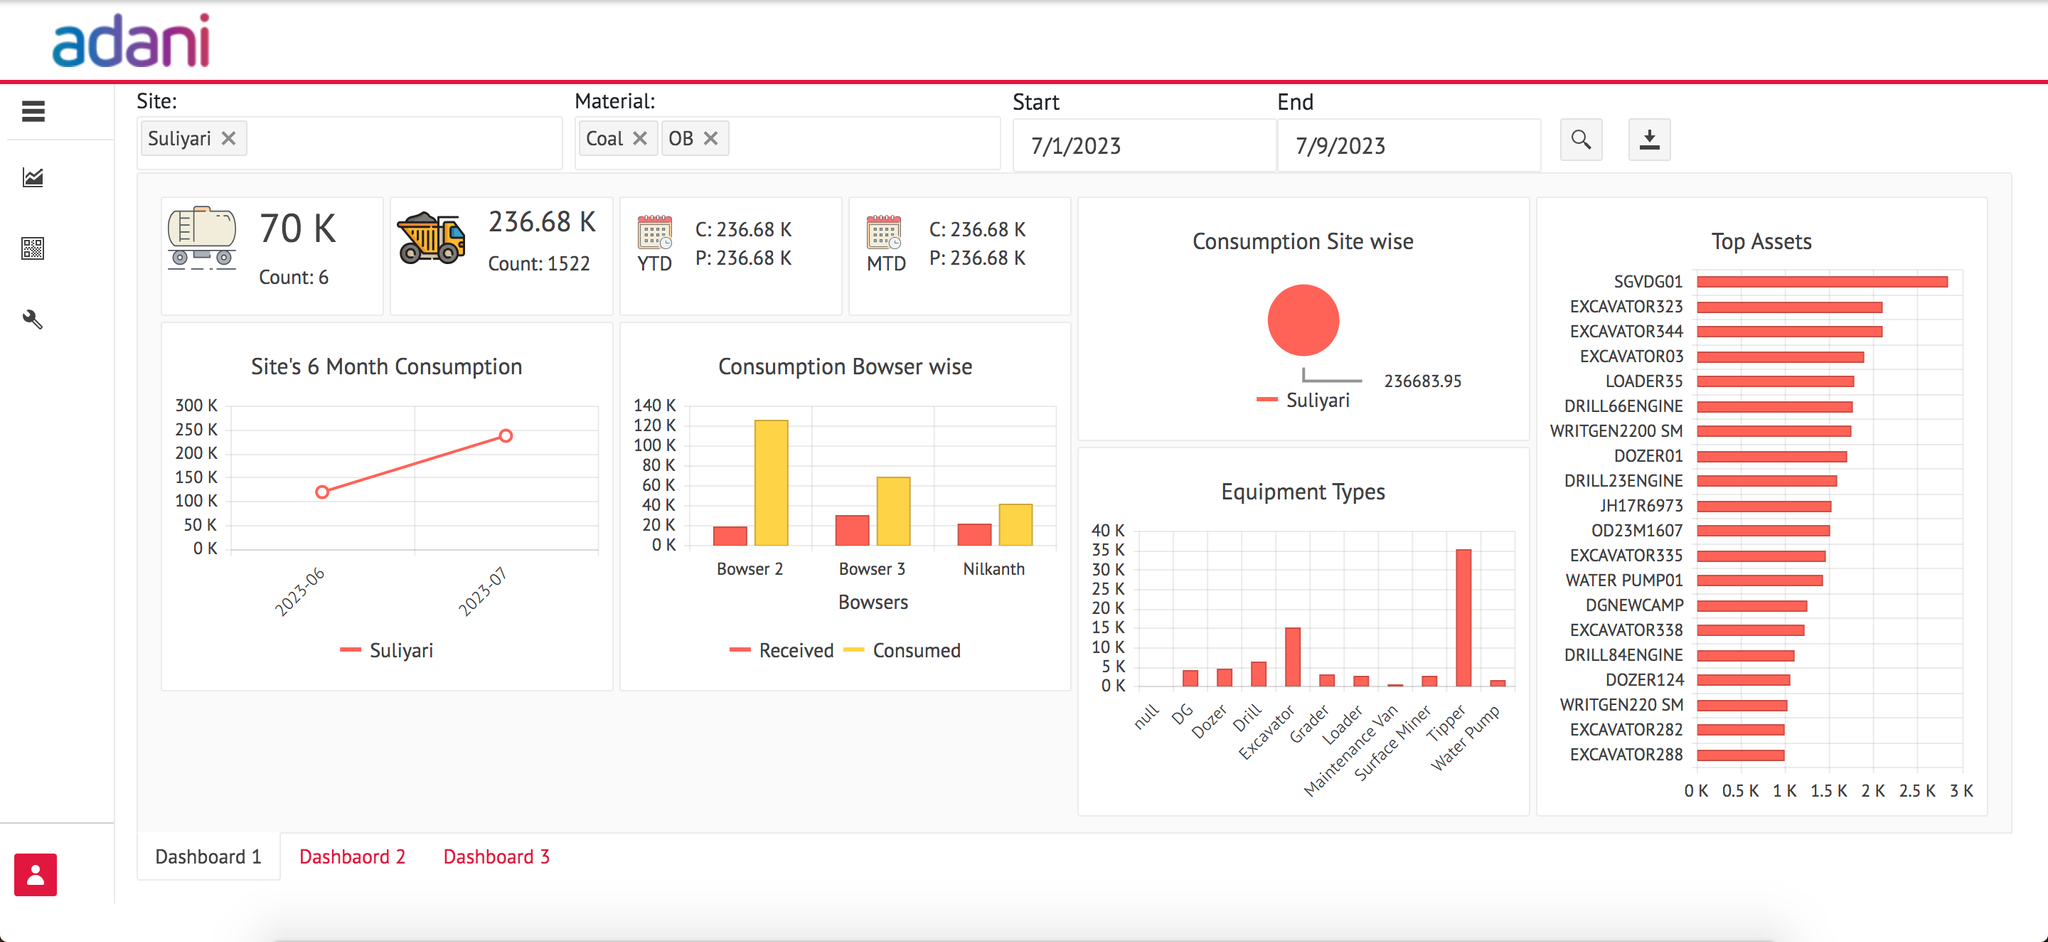Toggle Received legend in Bowser chart
Image resolution: width=2048 pixels, height=942 pixels.
pos(781,650)
